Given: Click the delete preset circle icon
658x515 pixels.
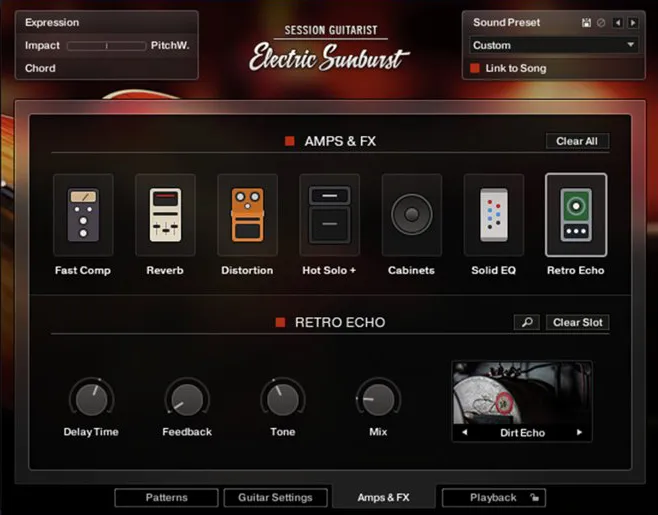Looking at the screenshot, I should (601, 23).
